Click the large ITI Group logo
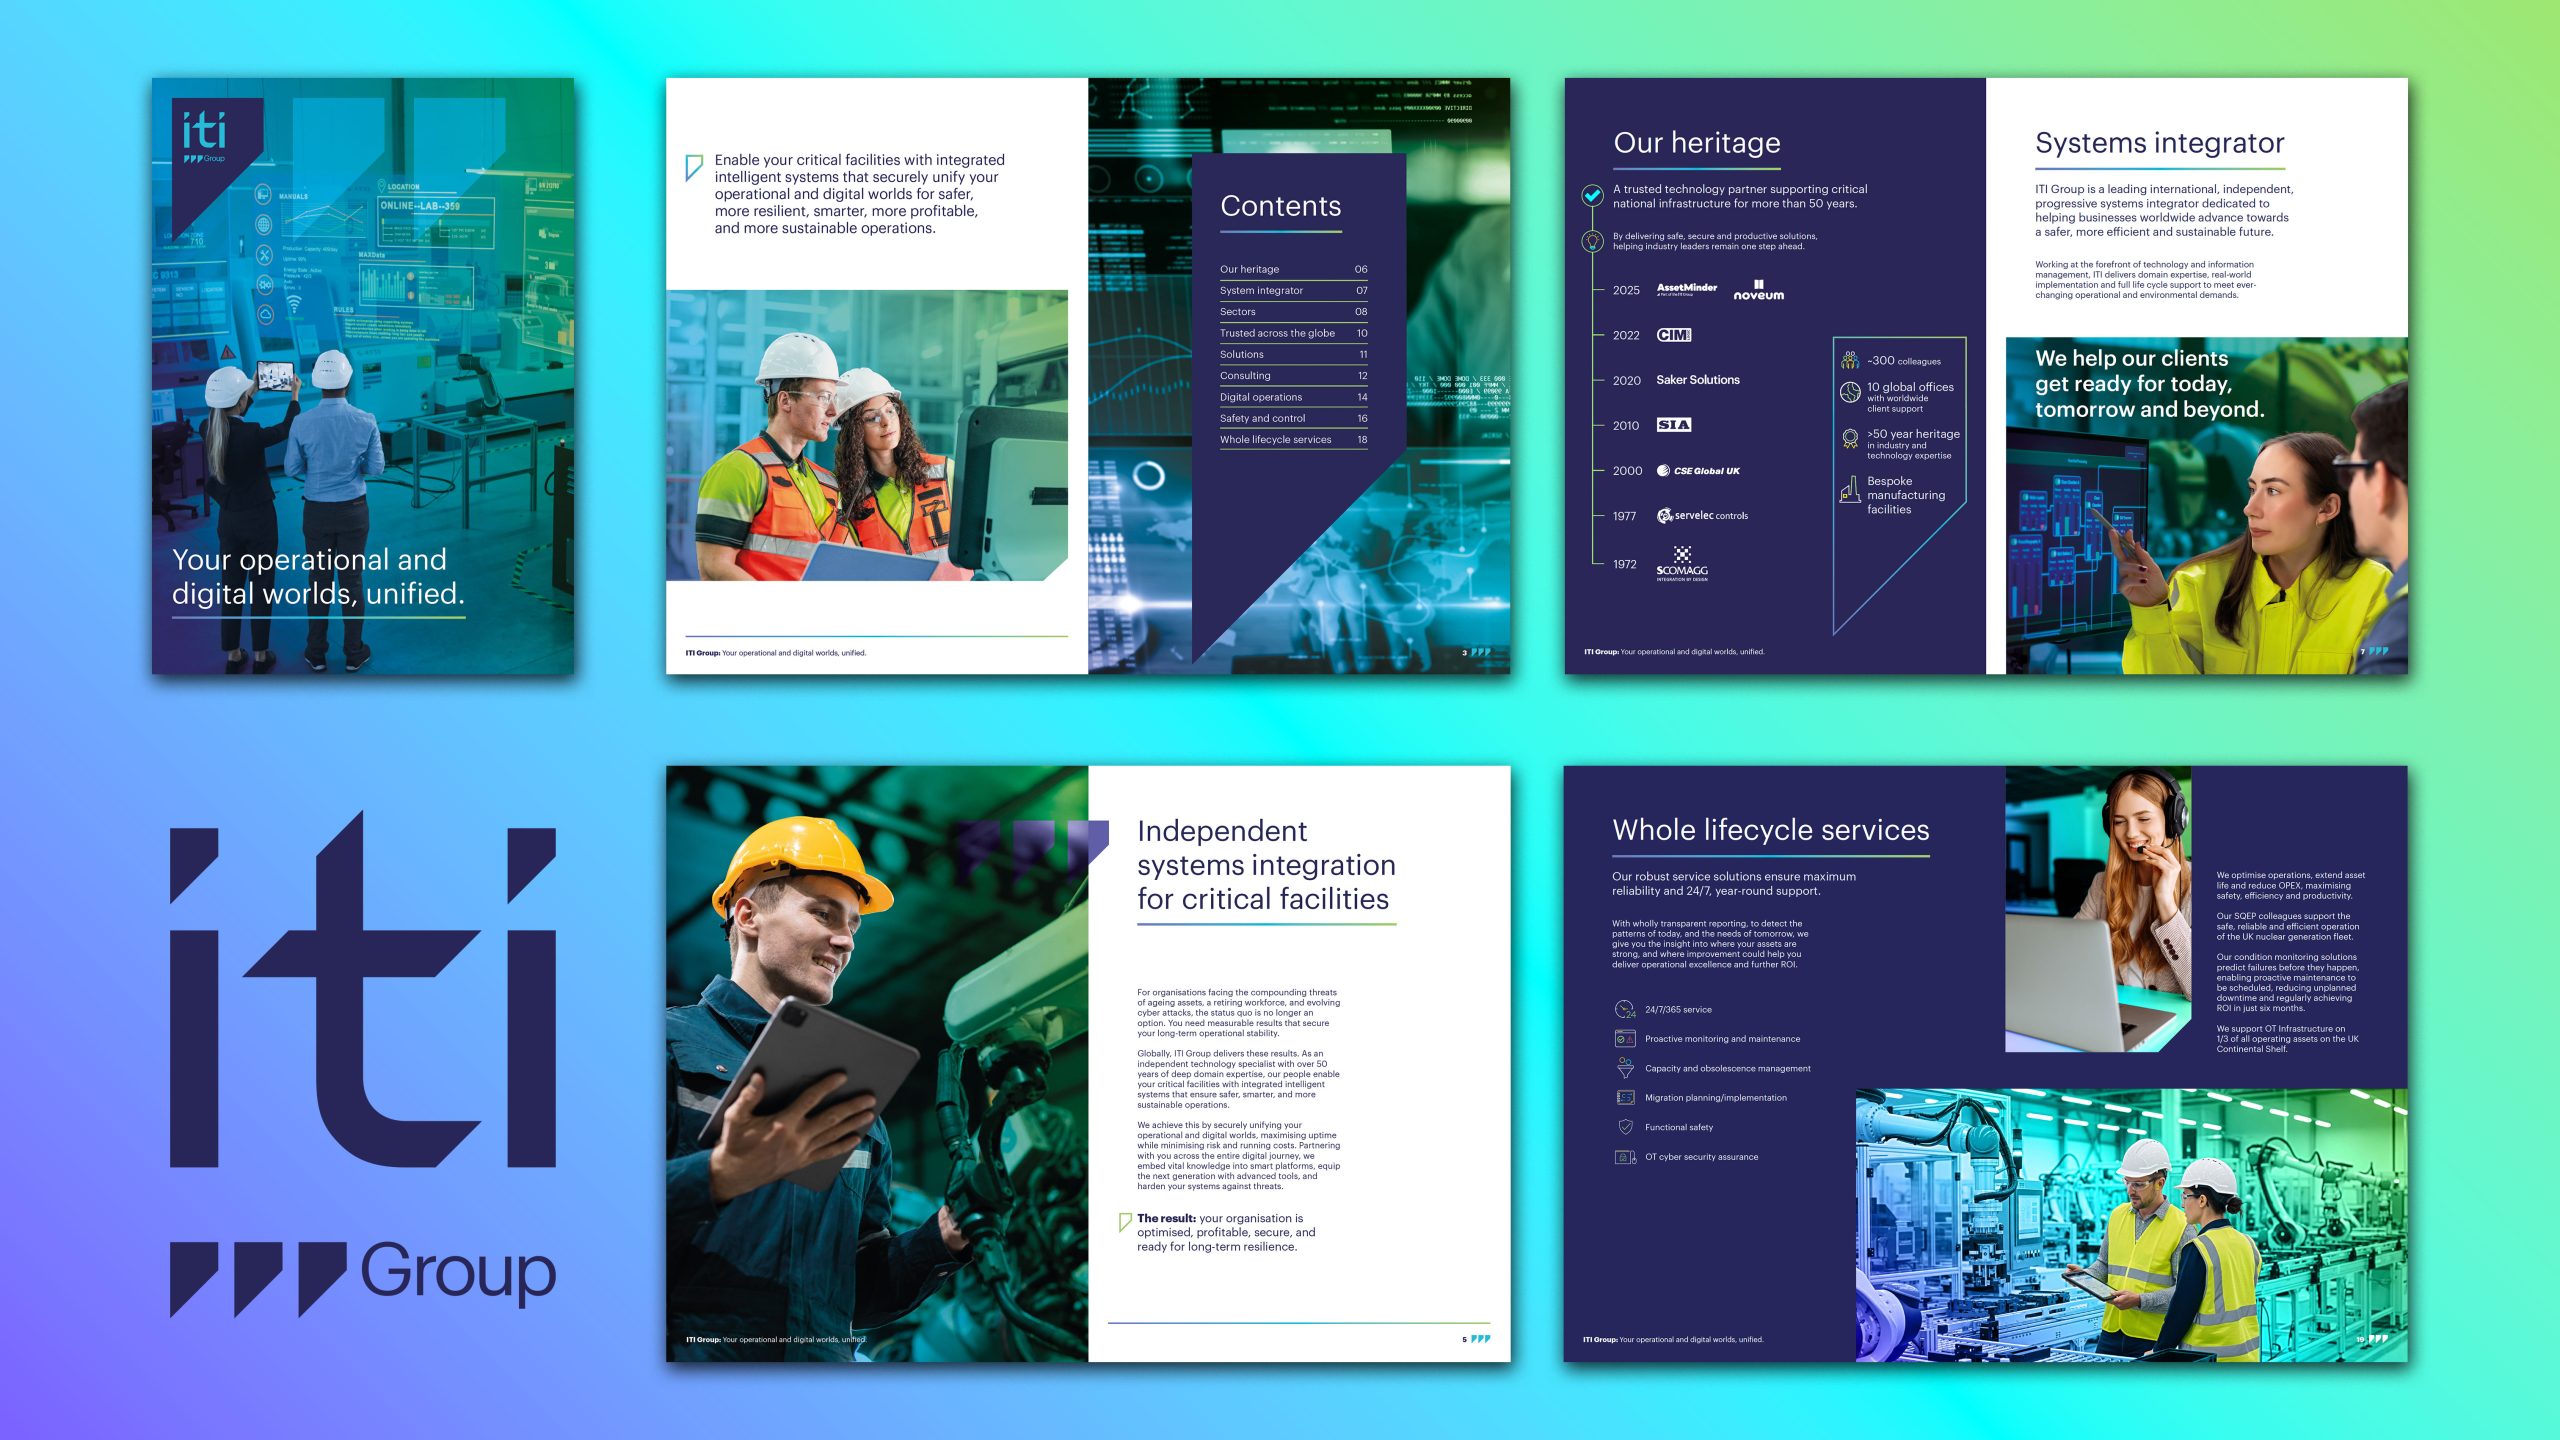The height and width of the screenshot is (1440, 2560). 363,1064
